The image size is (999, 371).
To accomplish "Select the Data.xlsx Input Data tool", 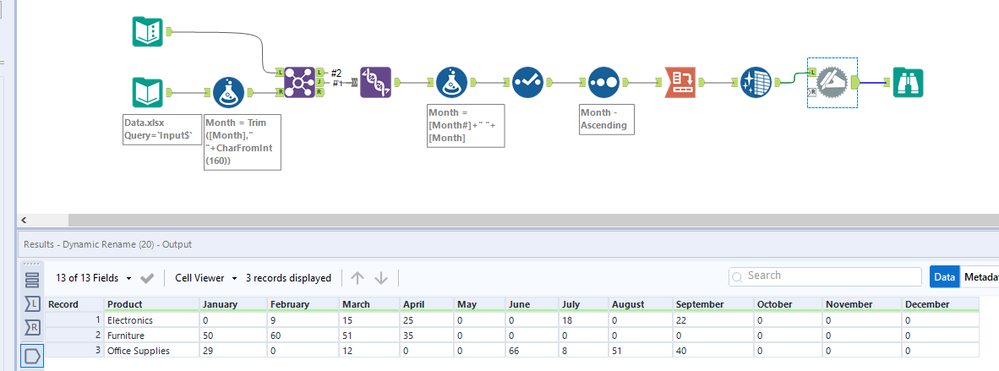I will tap(147, 92).
